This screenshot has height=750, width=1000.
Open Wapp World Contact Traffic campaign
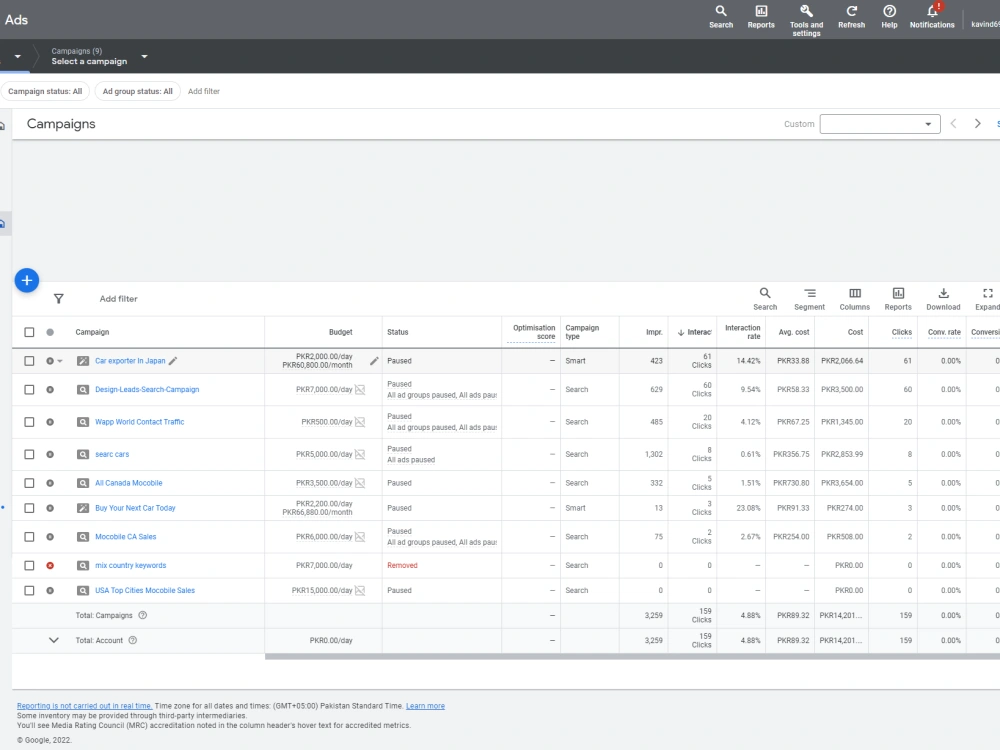point(140,422)
